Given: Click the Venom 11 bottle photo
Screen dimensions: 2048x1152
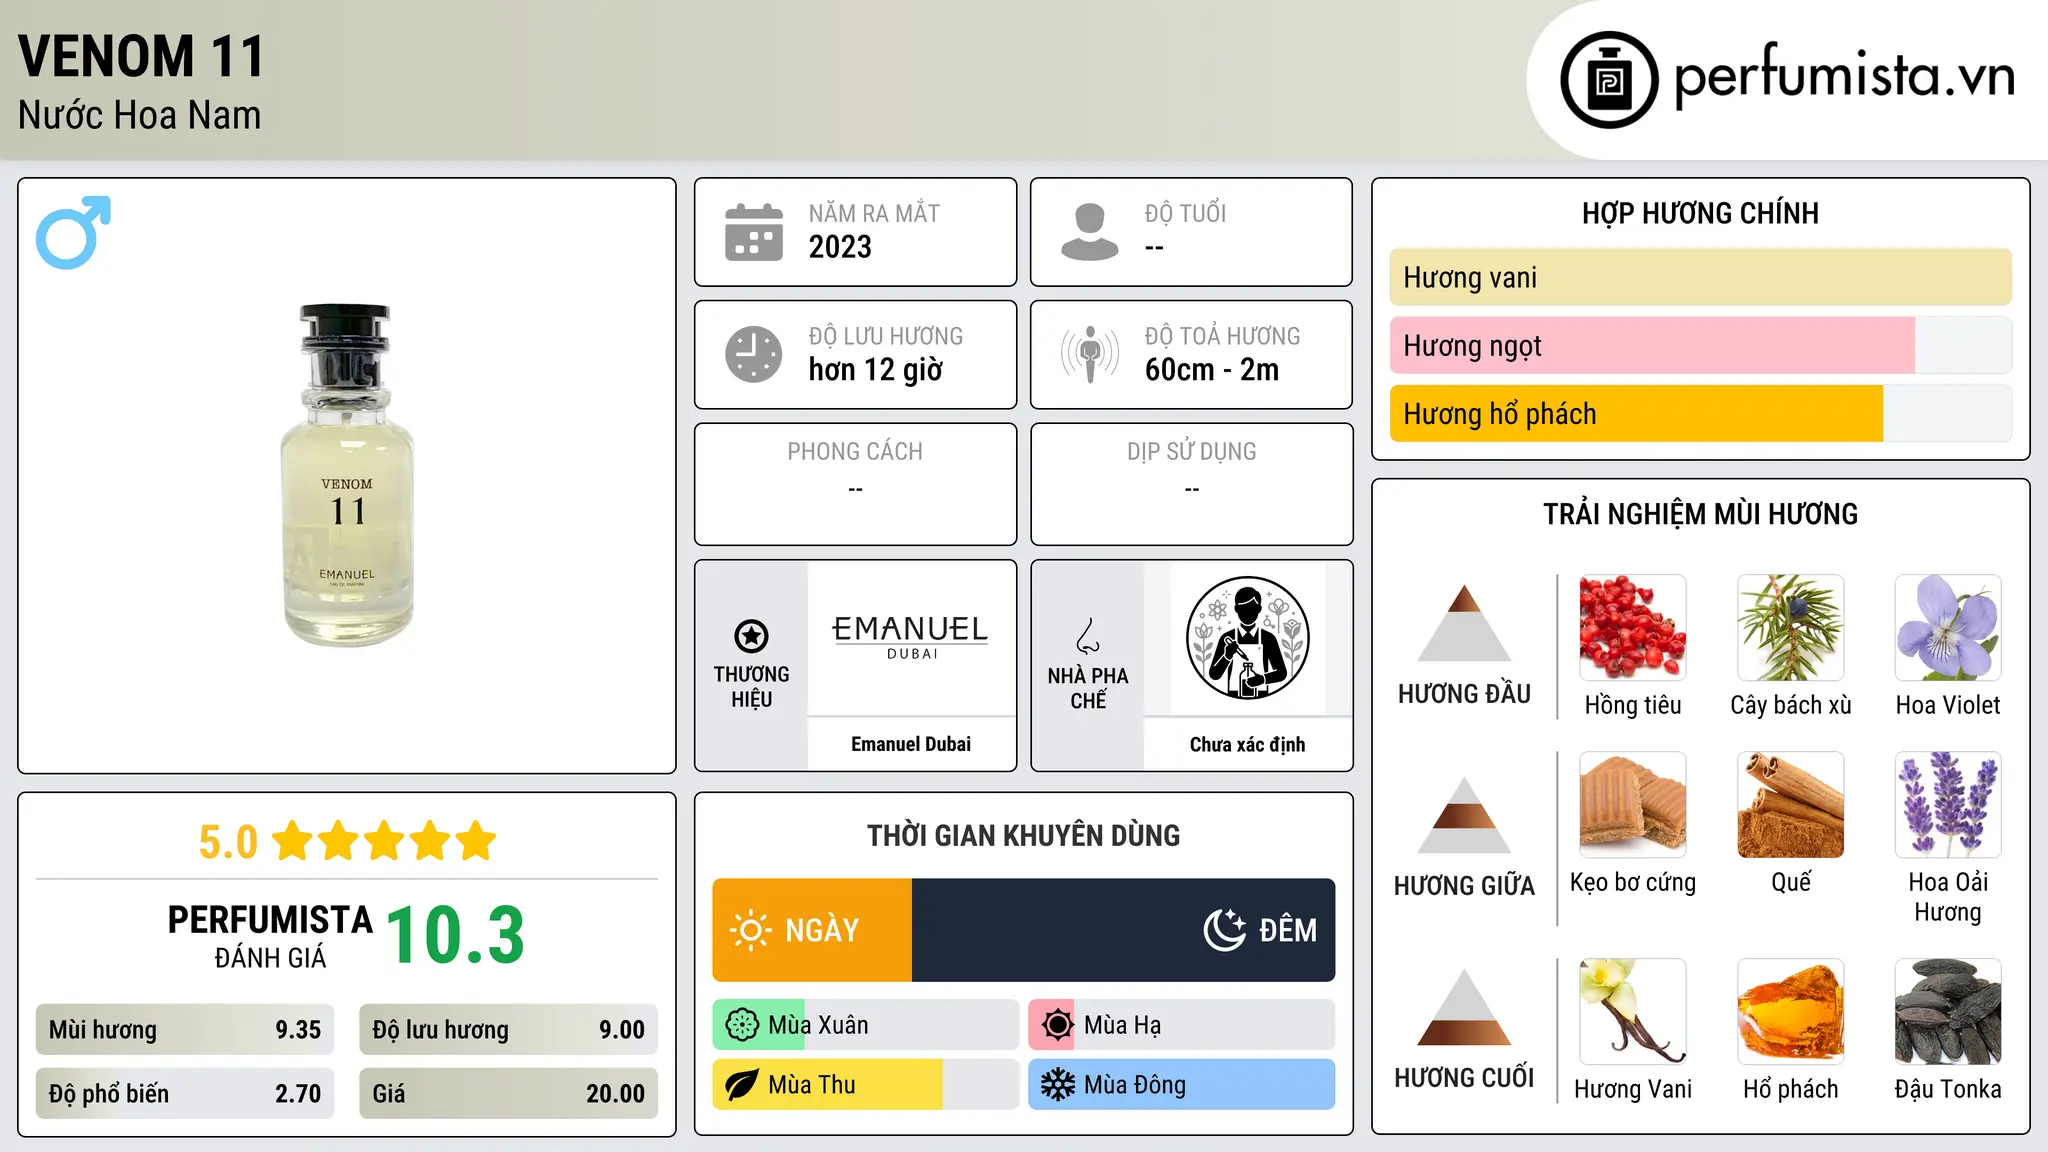Looking at the screenshot, I should click(x=347, y=475).
